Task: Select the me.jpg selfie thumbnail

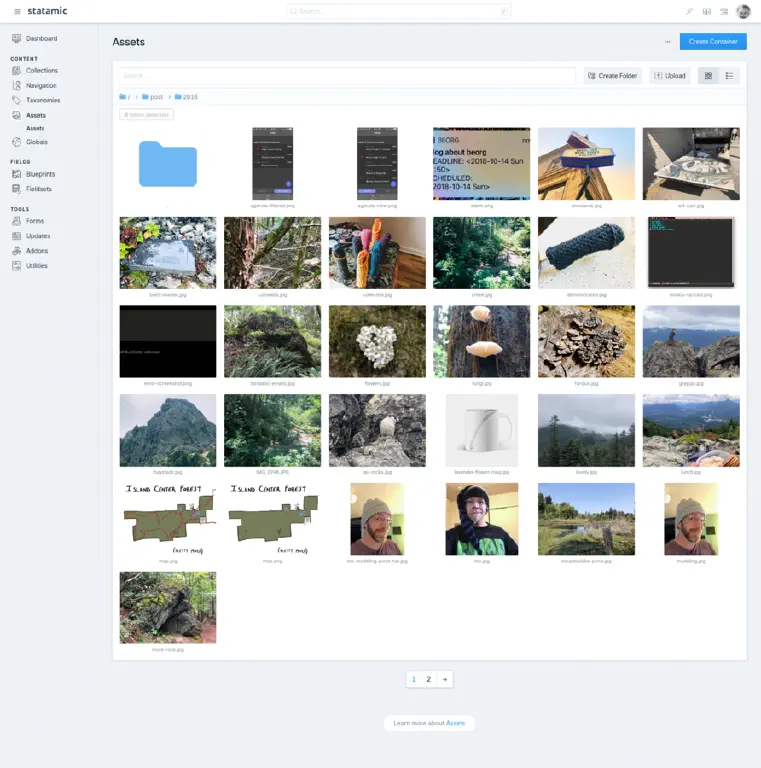Action: pyautogui.click(x=481, y=519)
